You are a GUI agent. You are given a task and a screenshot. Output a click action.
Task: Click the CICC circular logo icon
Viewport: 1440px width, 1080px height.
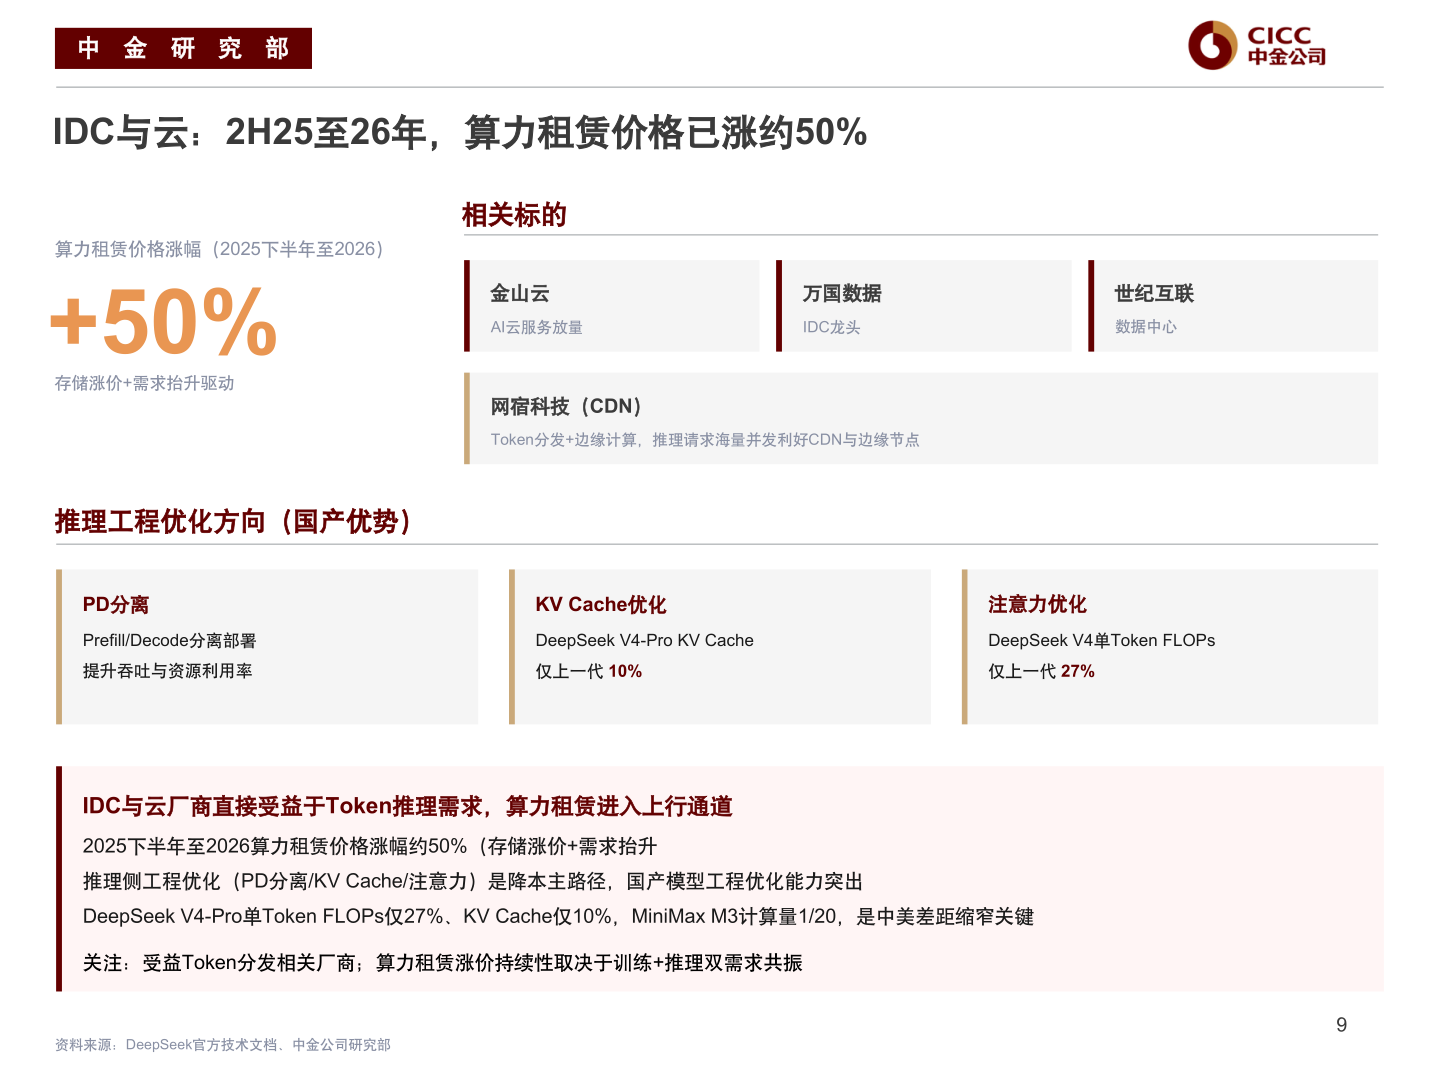point(1213,45)
